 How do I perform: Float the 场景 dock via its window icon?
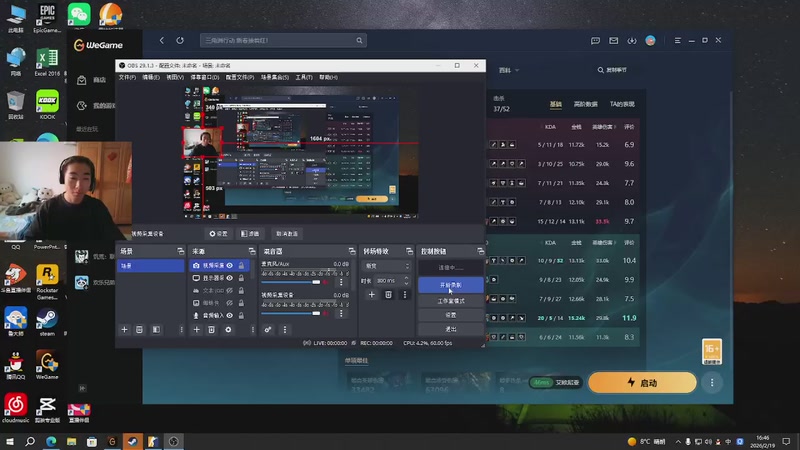(181, 251)
